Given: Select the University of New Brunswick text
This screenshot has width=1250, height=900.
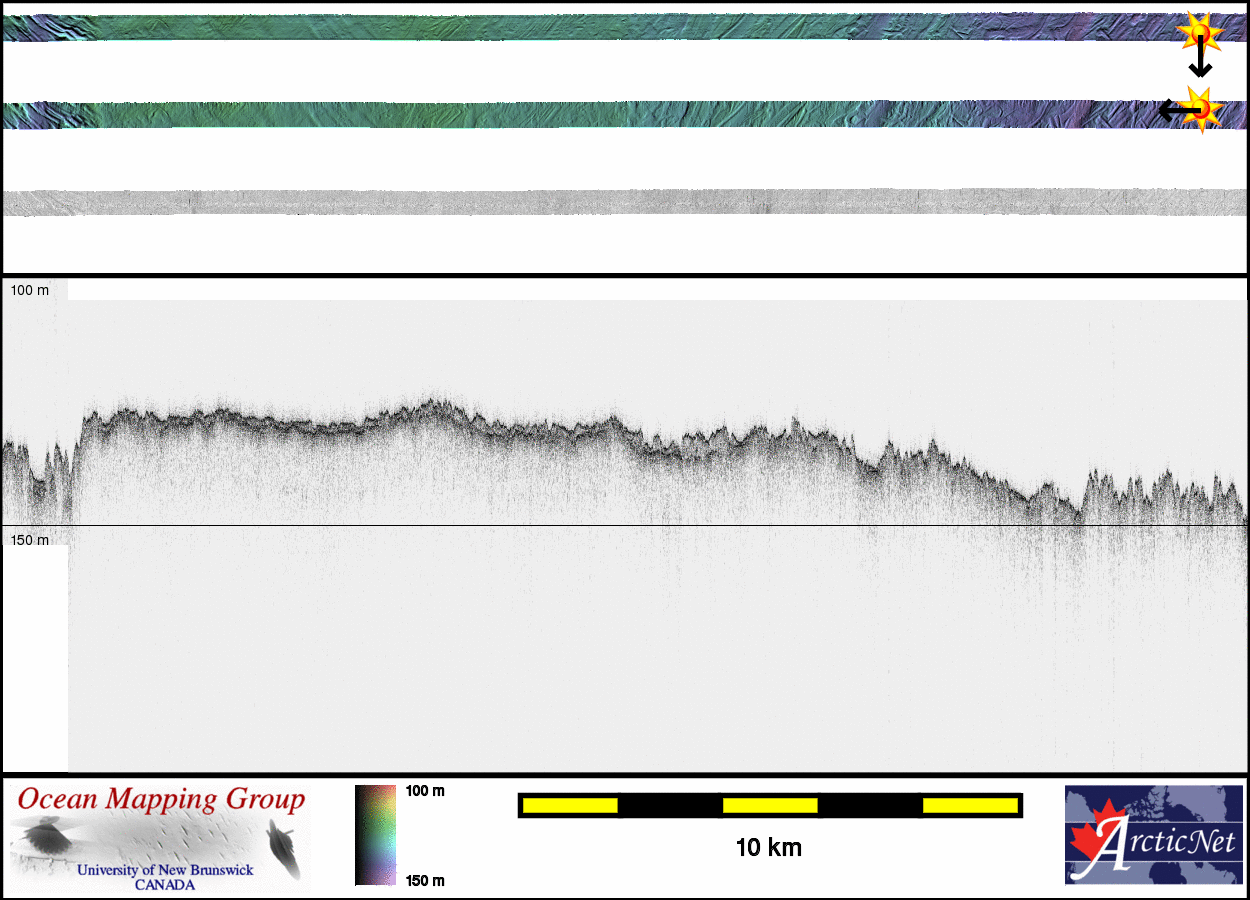Looking at the screenshot, I should [x=165, y=870].
